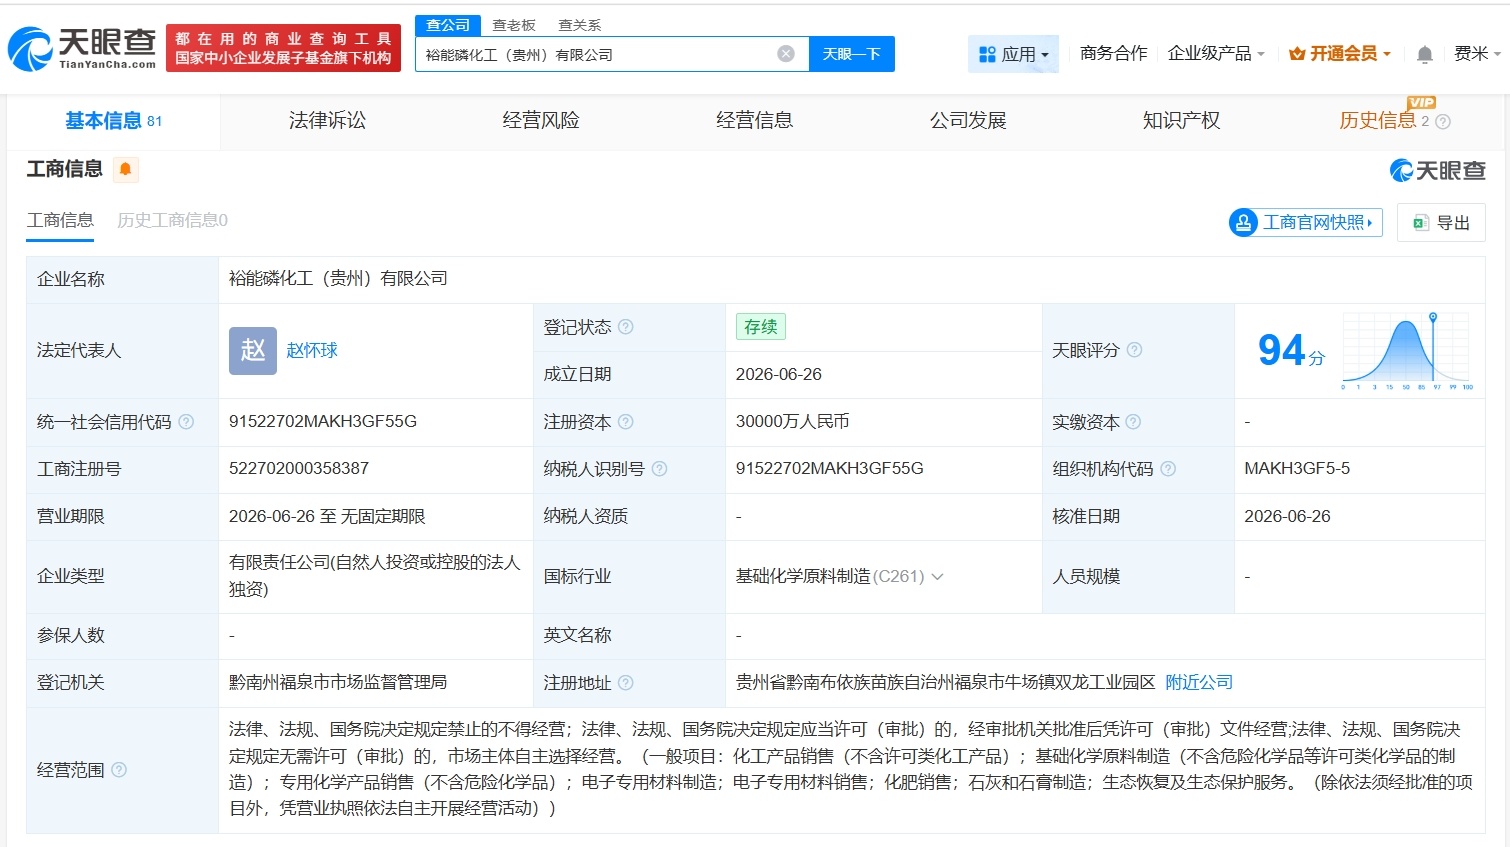Click registration number 522702000358387
This screenshot has width=1510, height=847.
299,469
